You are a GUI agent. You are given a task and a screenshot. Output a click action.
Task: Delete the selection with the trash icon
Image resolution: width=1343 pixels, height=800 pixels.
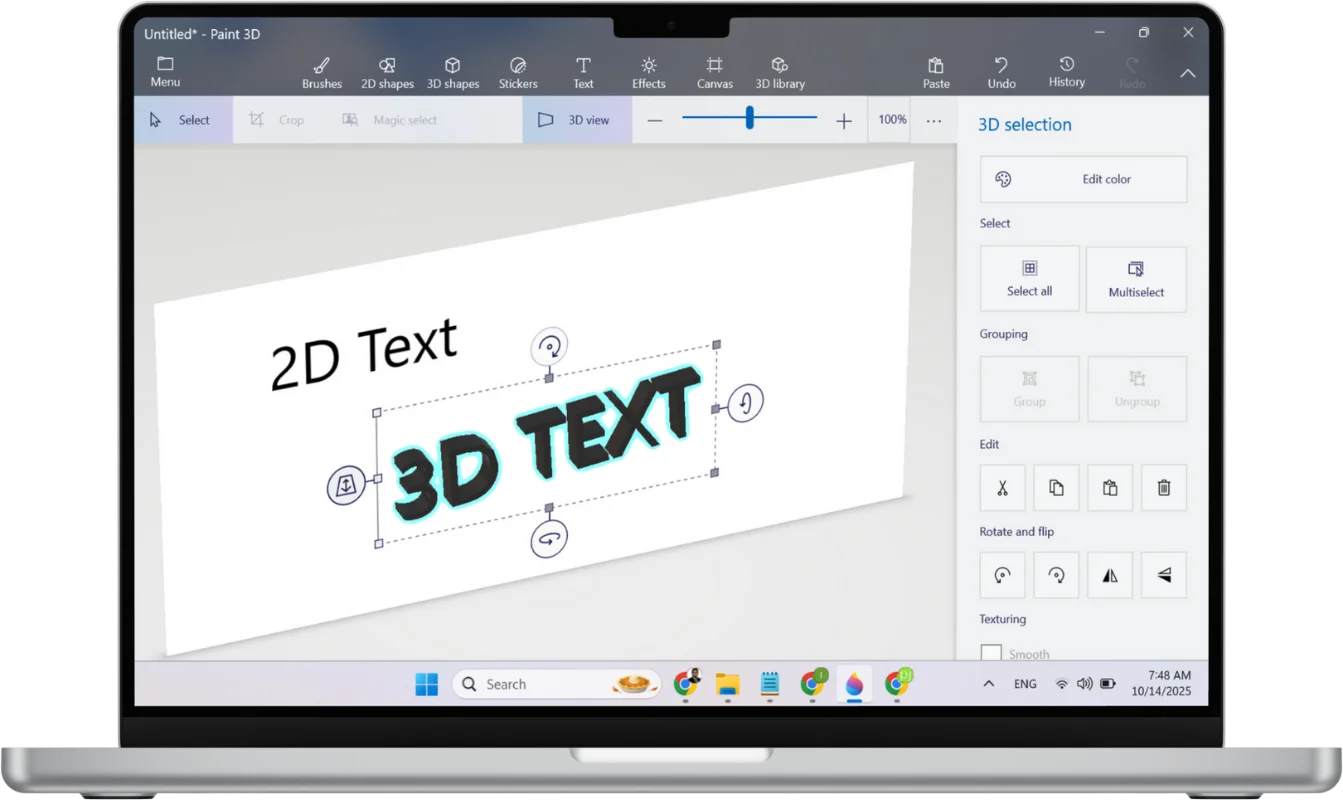[x=1164, y=487]
